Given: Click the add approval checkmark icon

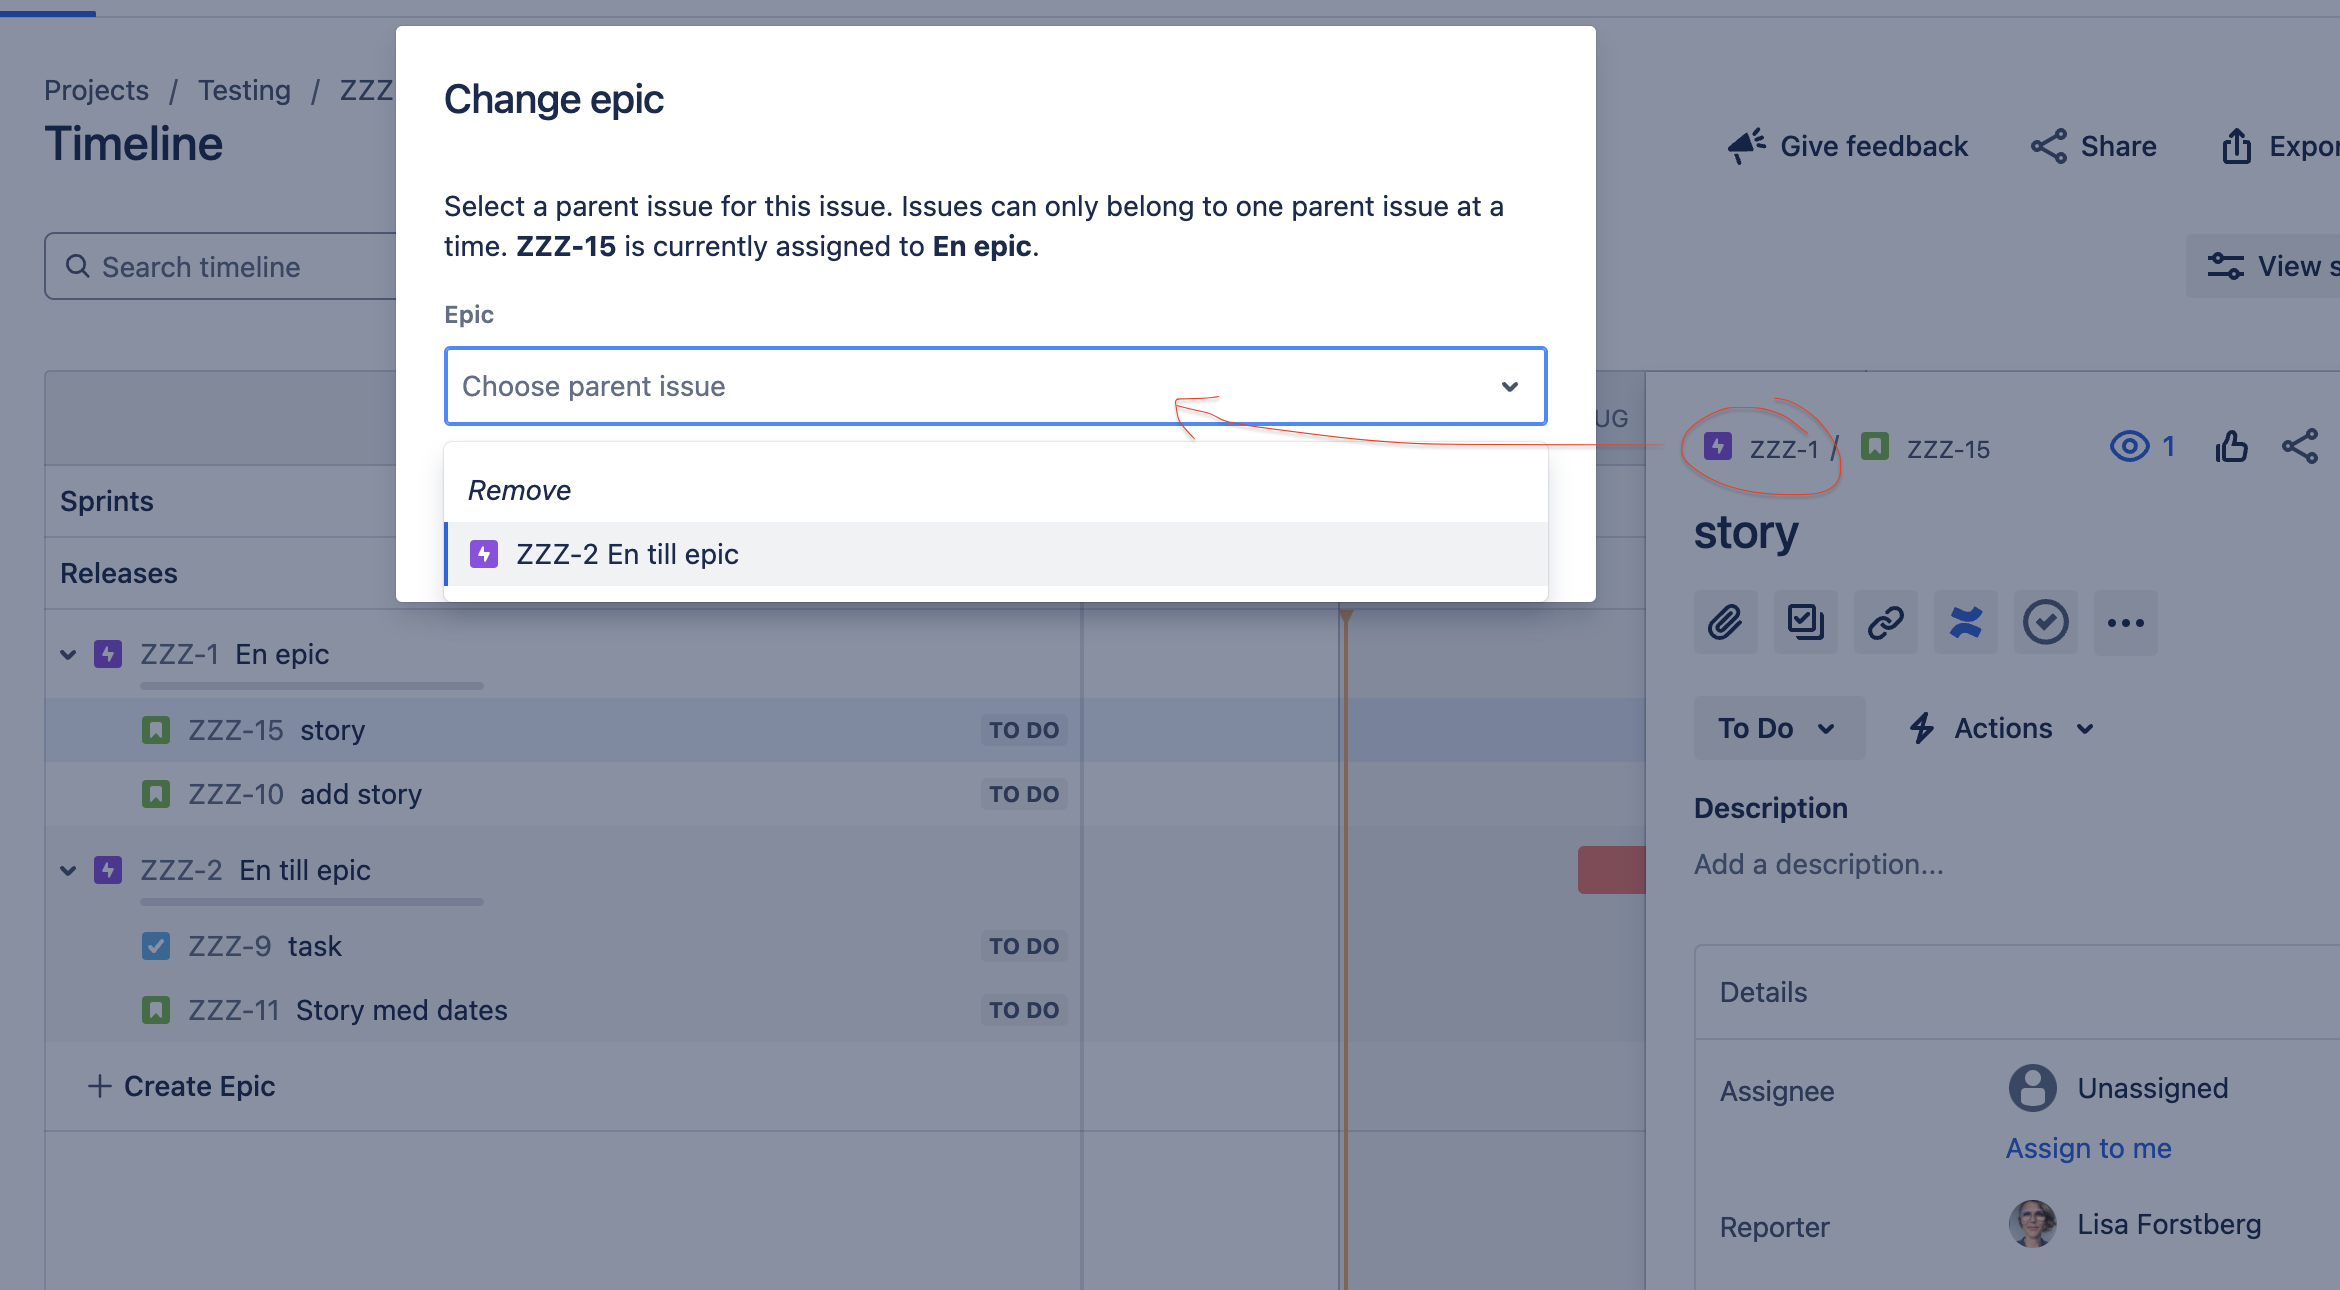Looking at the screenshot, I should point(2044,622).
